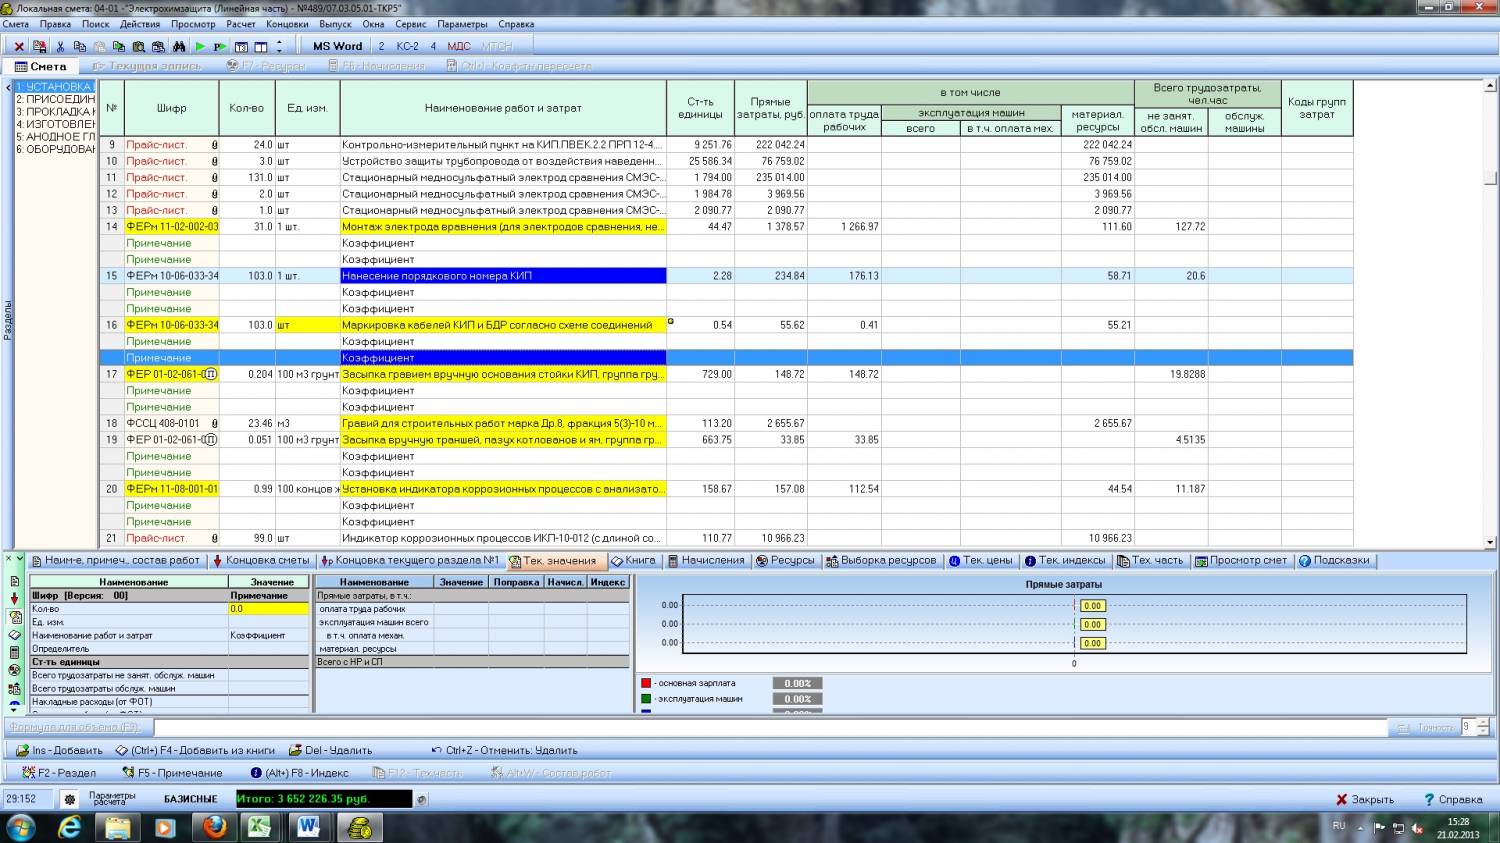Open the Тек. индексы tab
Viewport: 1500px width, 843px height.
pos(1064,561)
